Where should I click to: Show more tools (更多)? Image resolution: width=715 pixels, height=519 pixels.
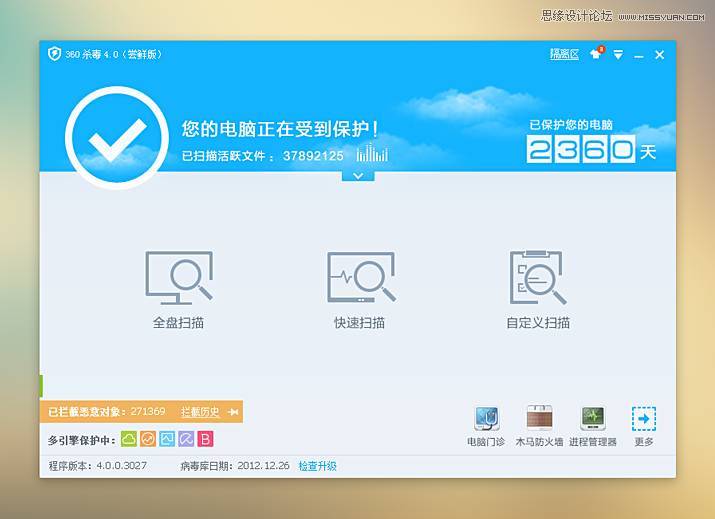coord(644,426)
